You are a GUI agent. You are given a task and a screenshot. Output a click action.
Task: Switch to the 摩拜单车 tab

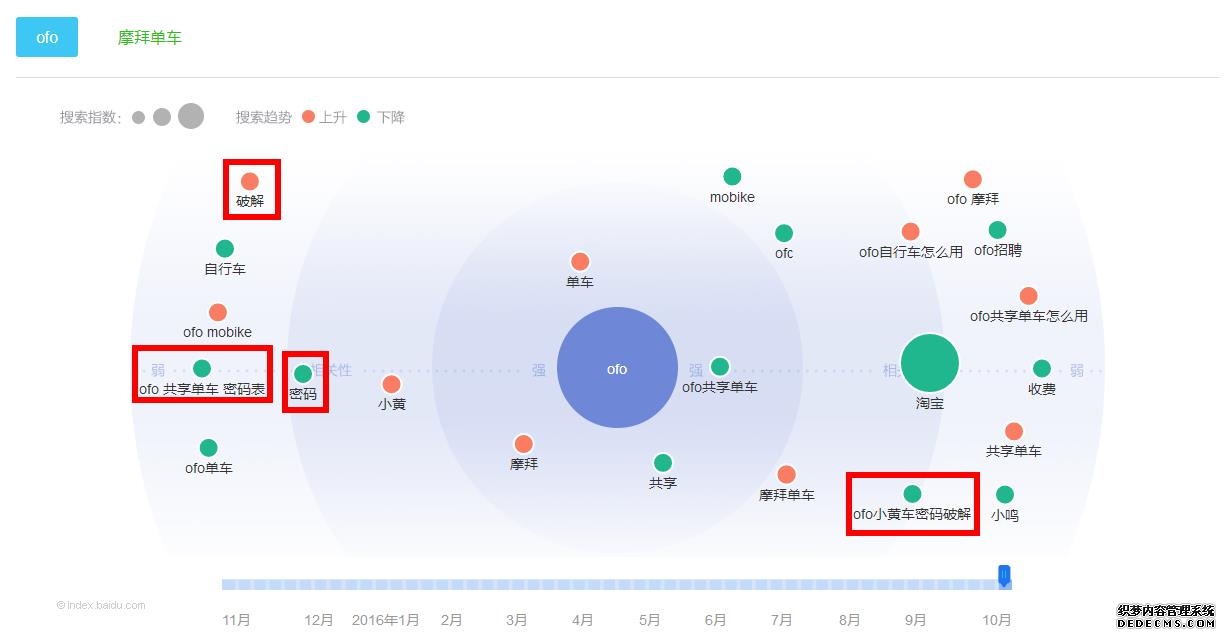coord(149,38)
